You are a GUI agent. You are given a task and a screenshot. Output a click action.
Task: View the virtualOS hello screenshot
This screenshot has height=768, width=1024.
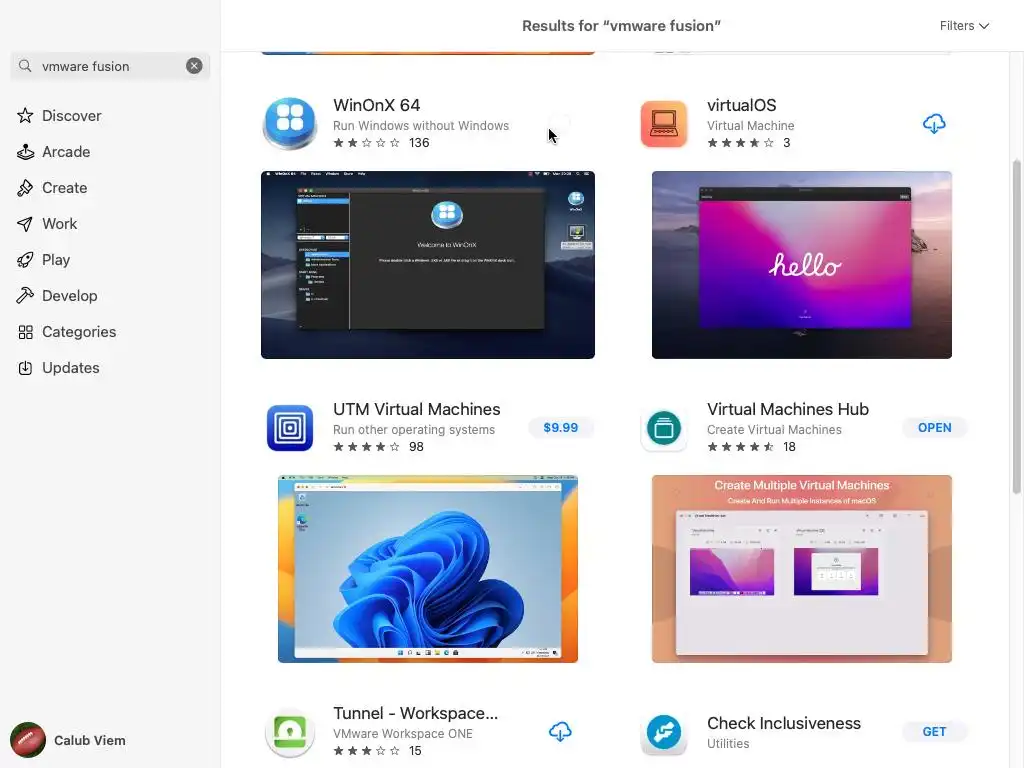(x=801, y=264)
